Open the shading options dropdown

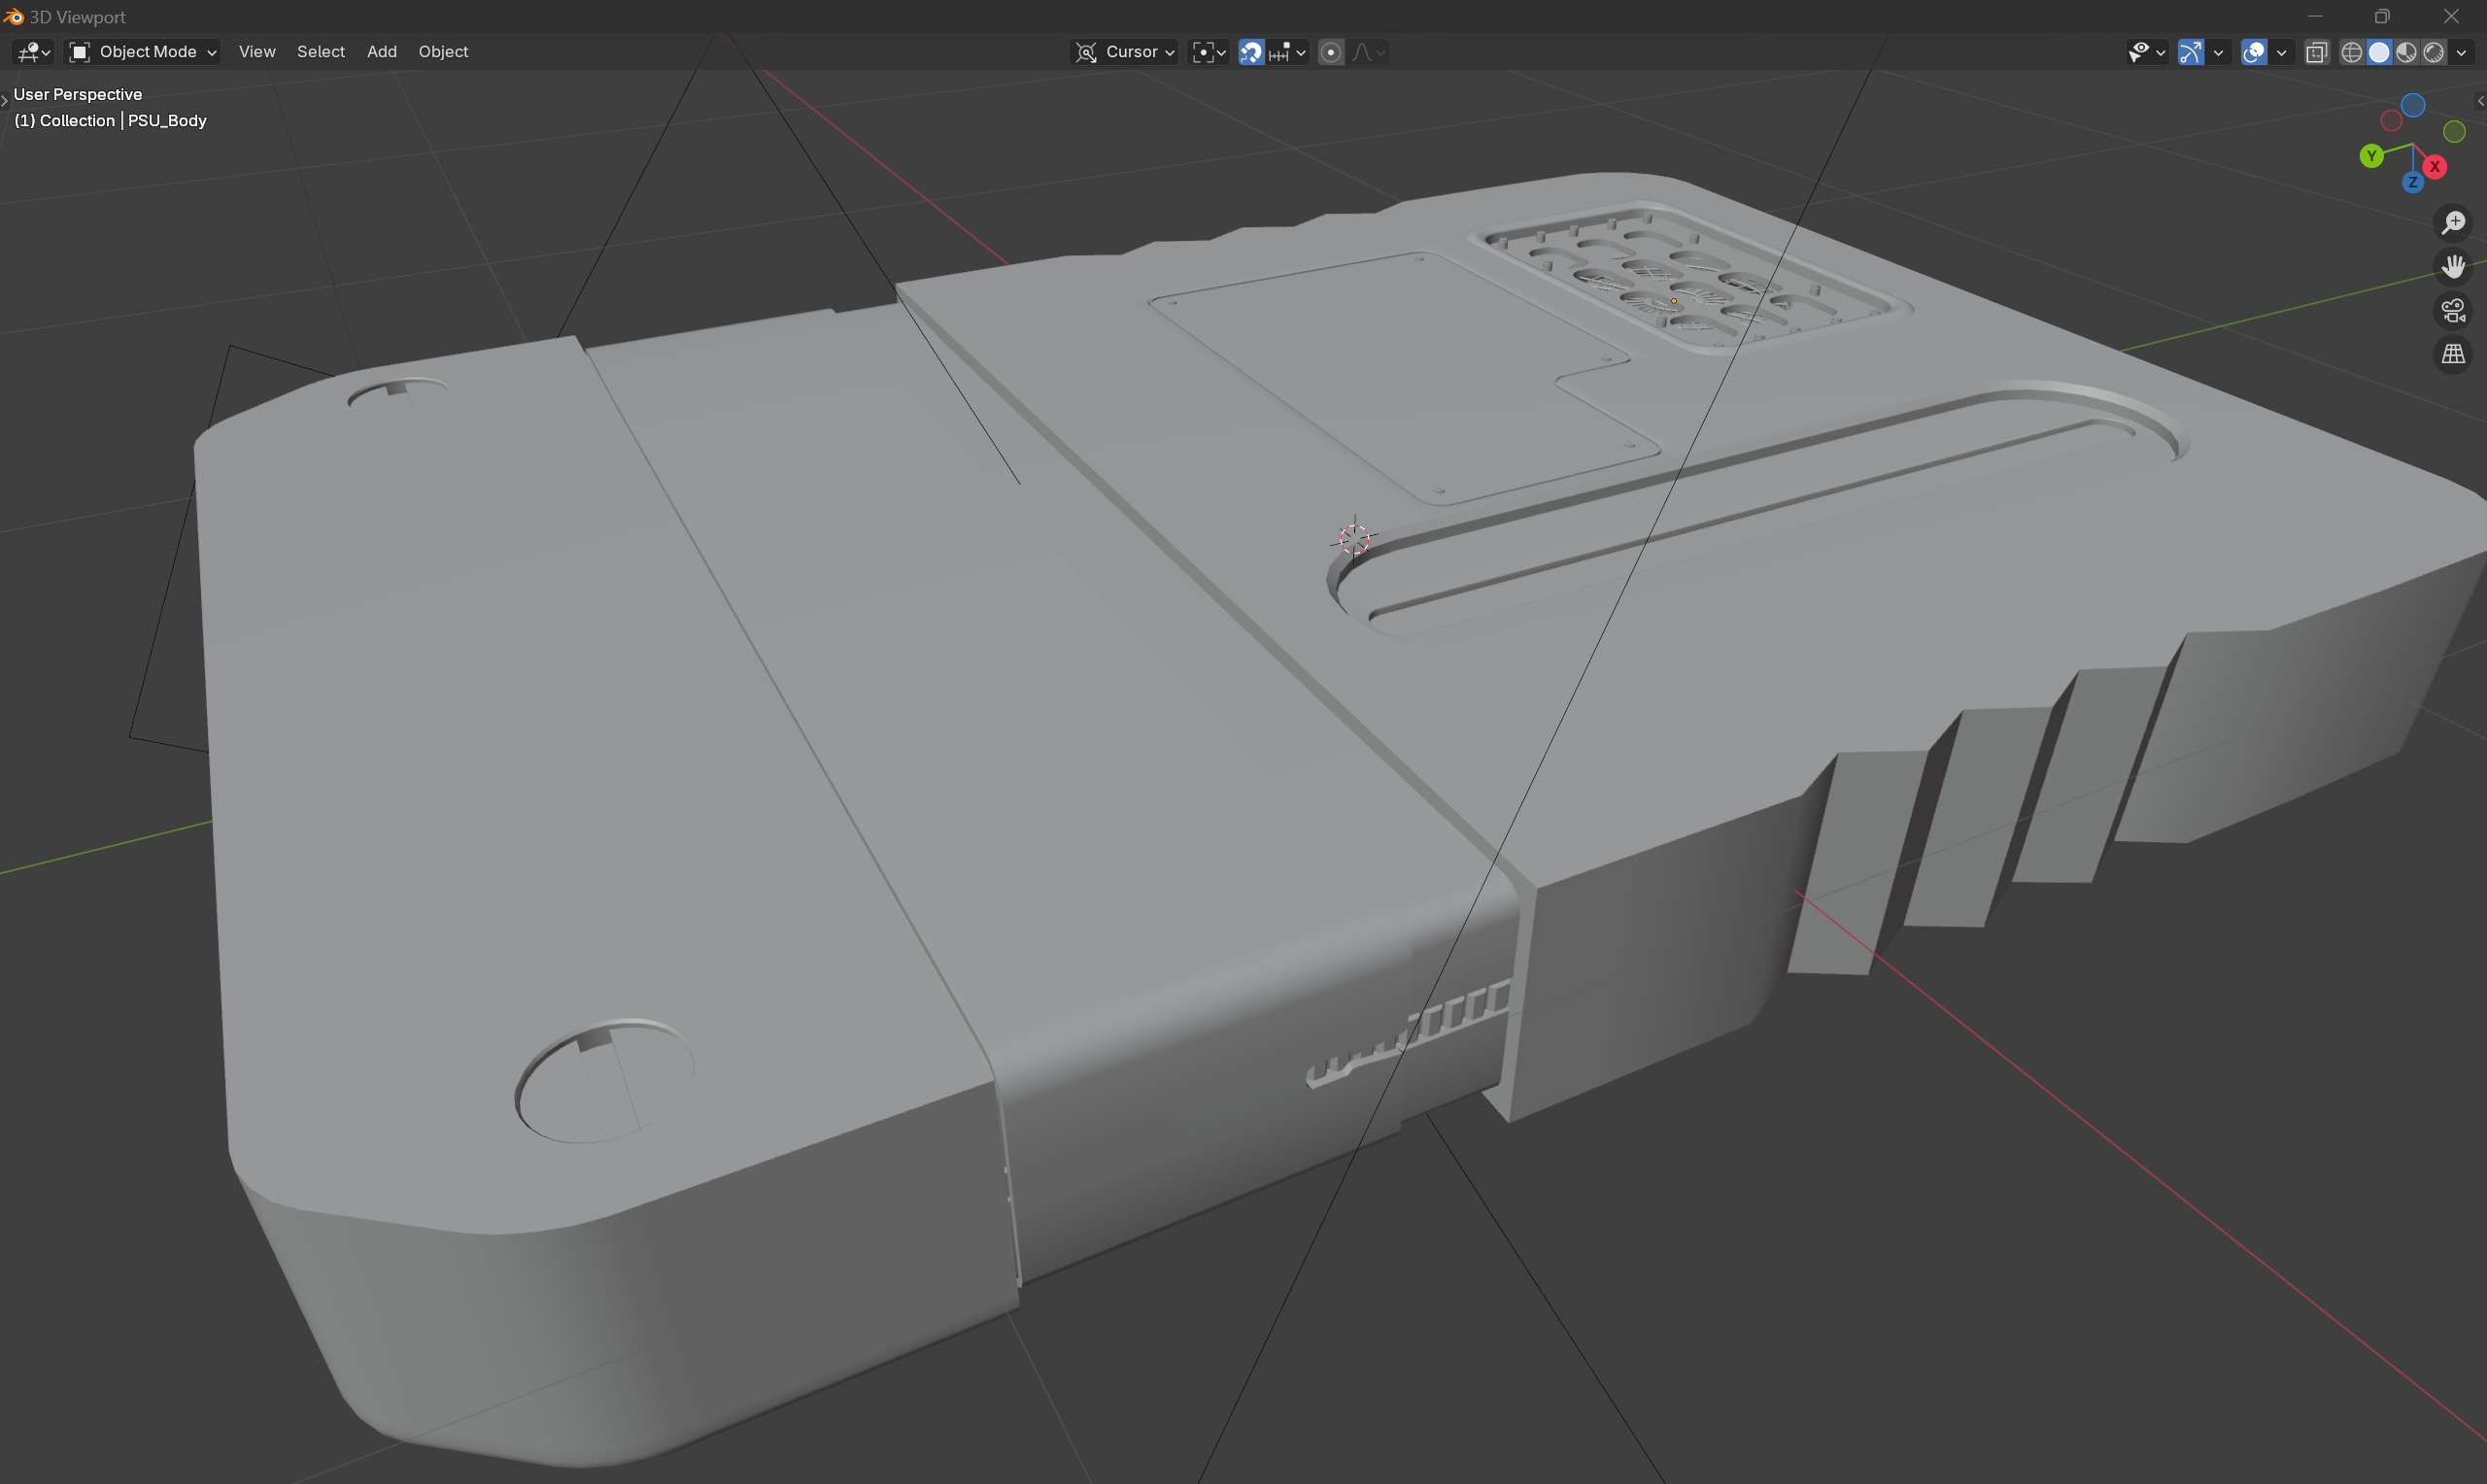(x=2461, y=52)
